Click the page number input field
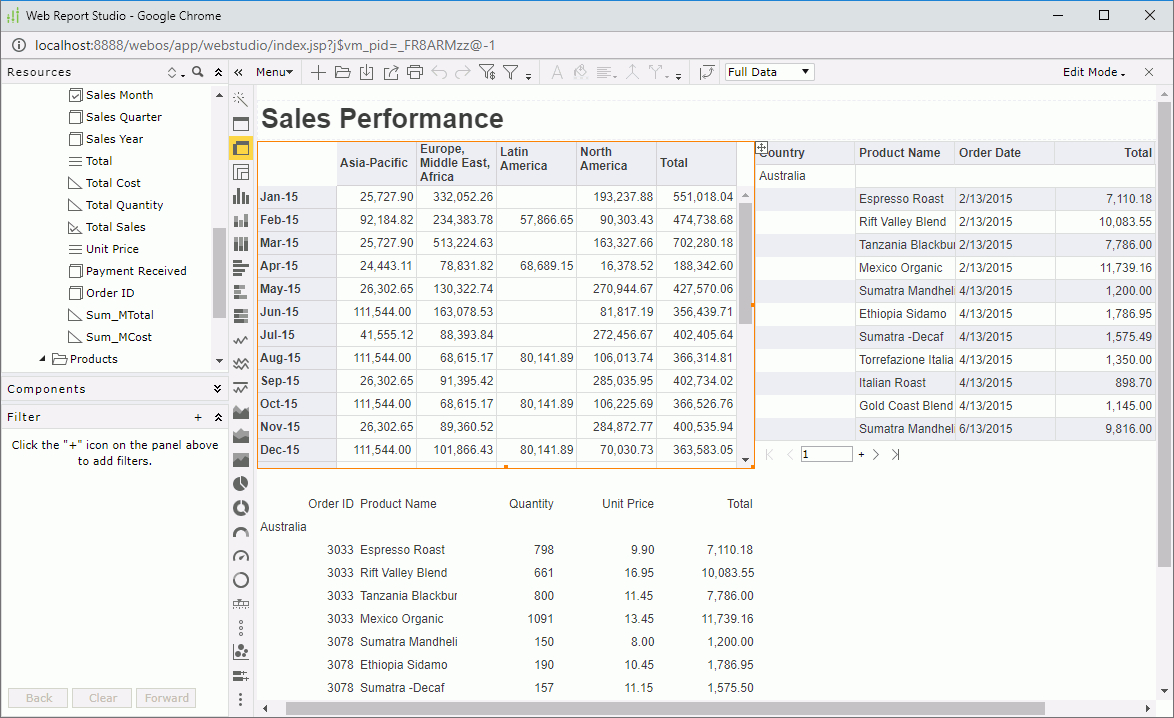 [x=827, y=453]
